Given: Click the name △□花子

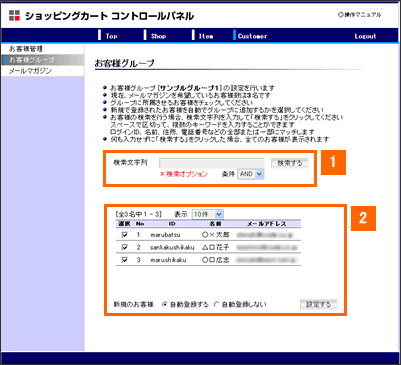Looking at the screenshot, I should 216,247.
